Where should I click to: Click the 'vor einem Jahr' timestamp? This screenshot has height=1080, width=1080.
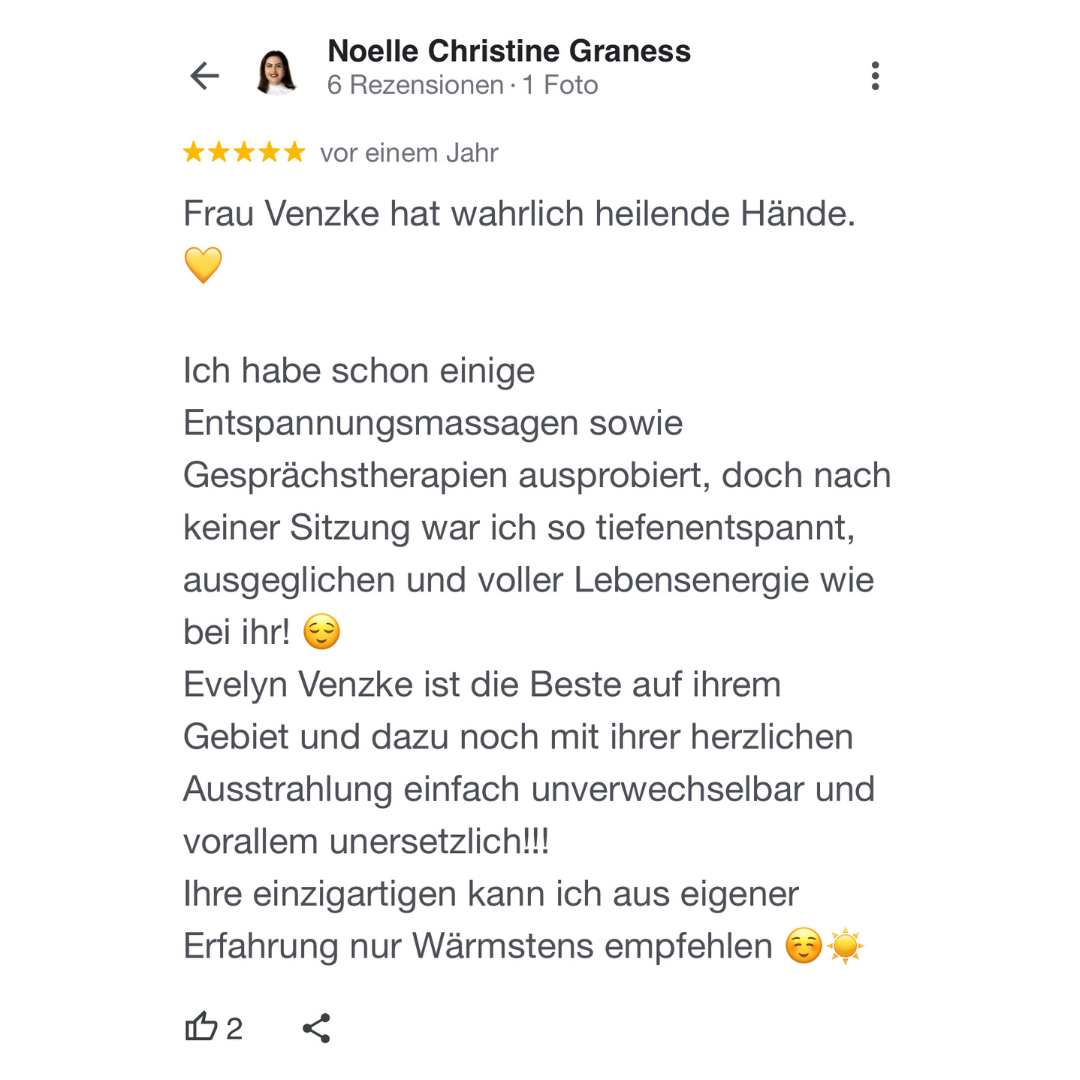409,153
